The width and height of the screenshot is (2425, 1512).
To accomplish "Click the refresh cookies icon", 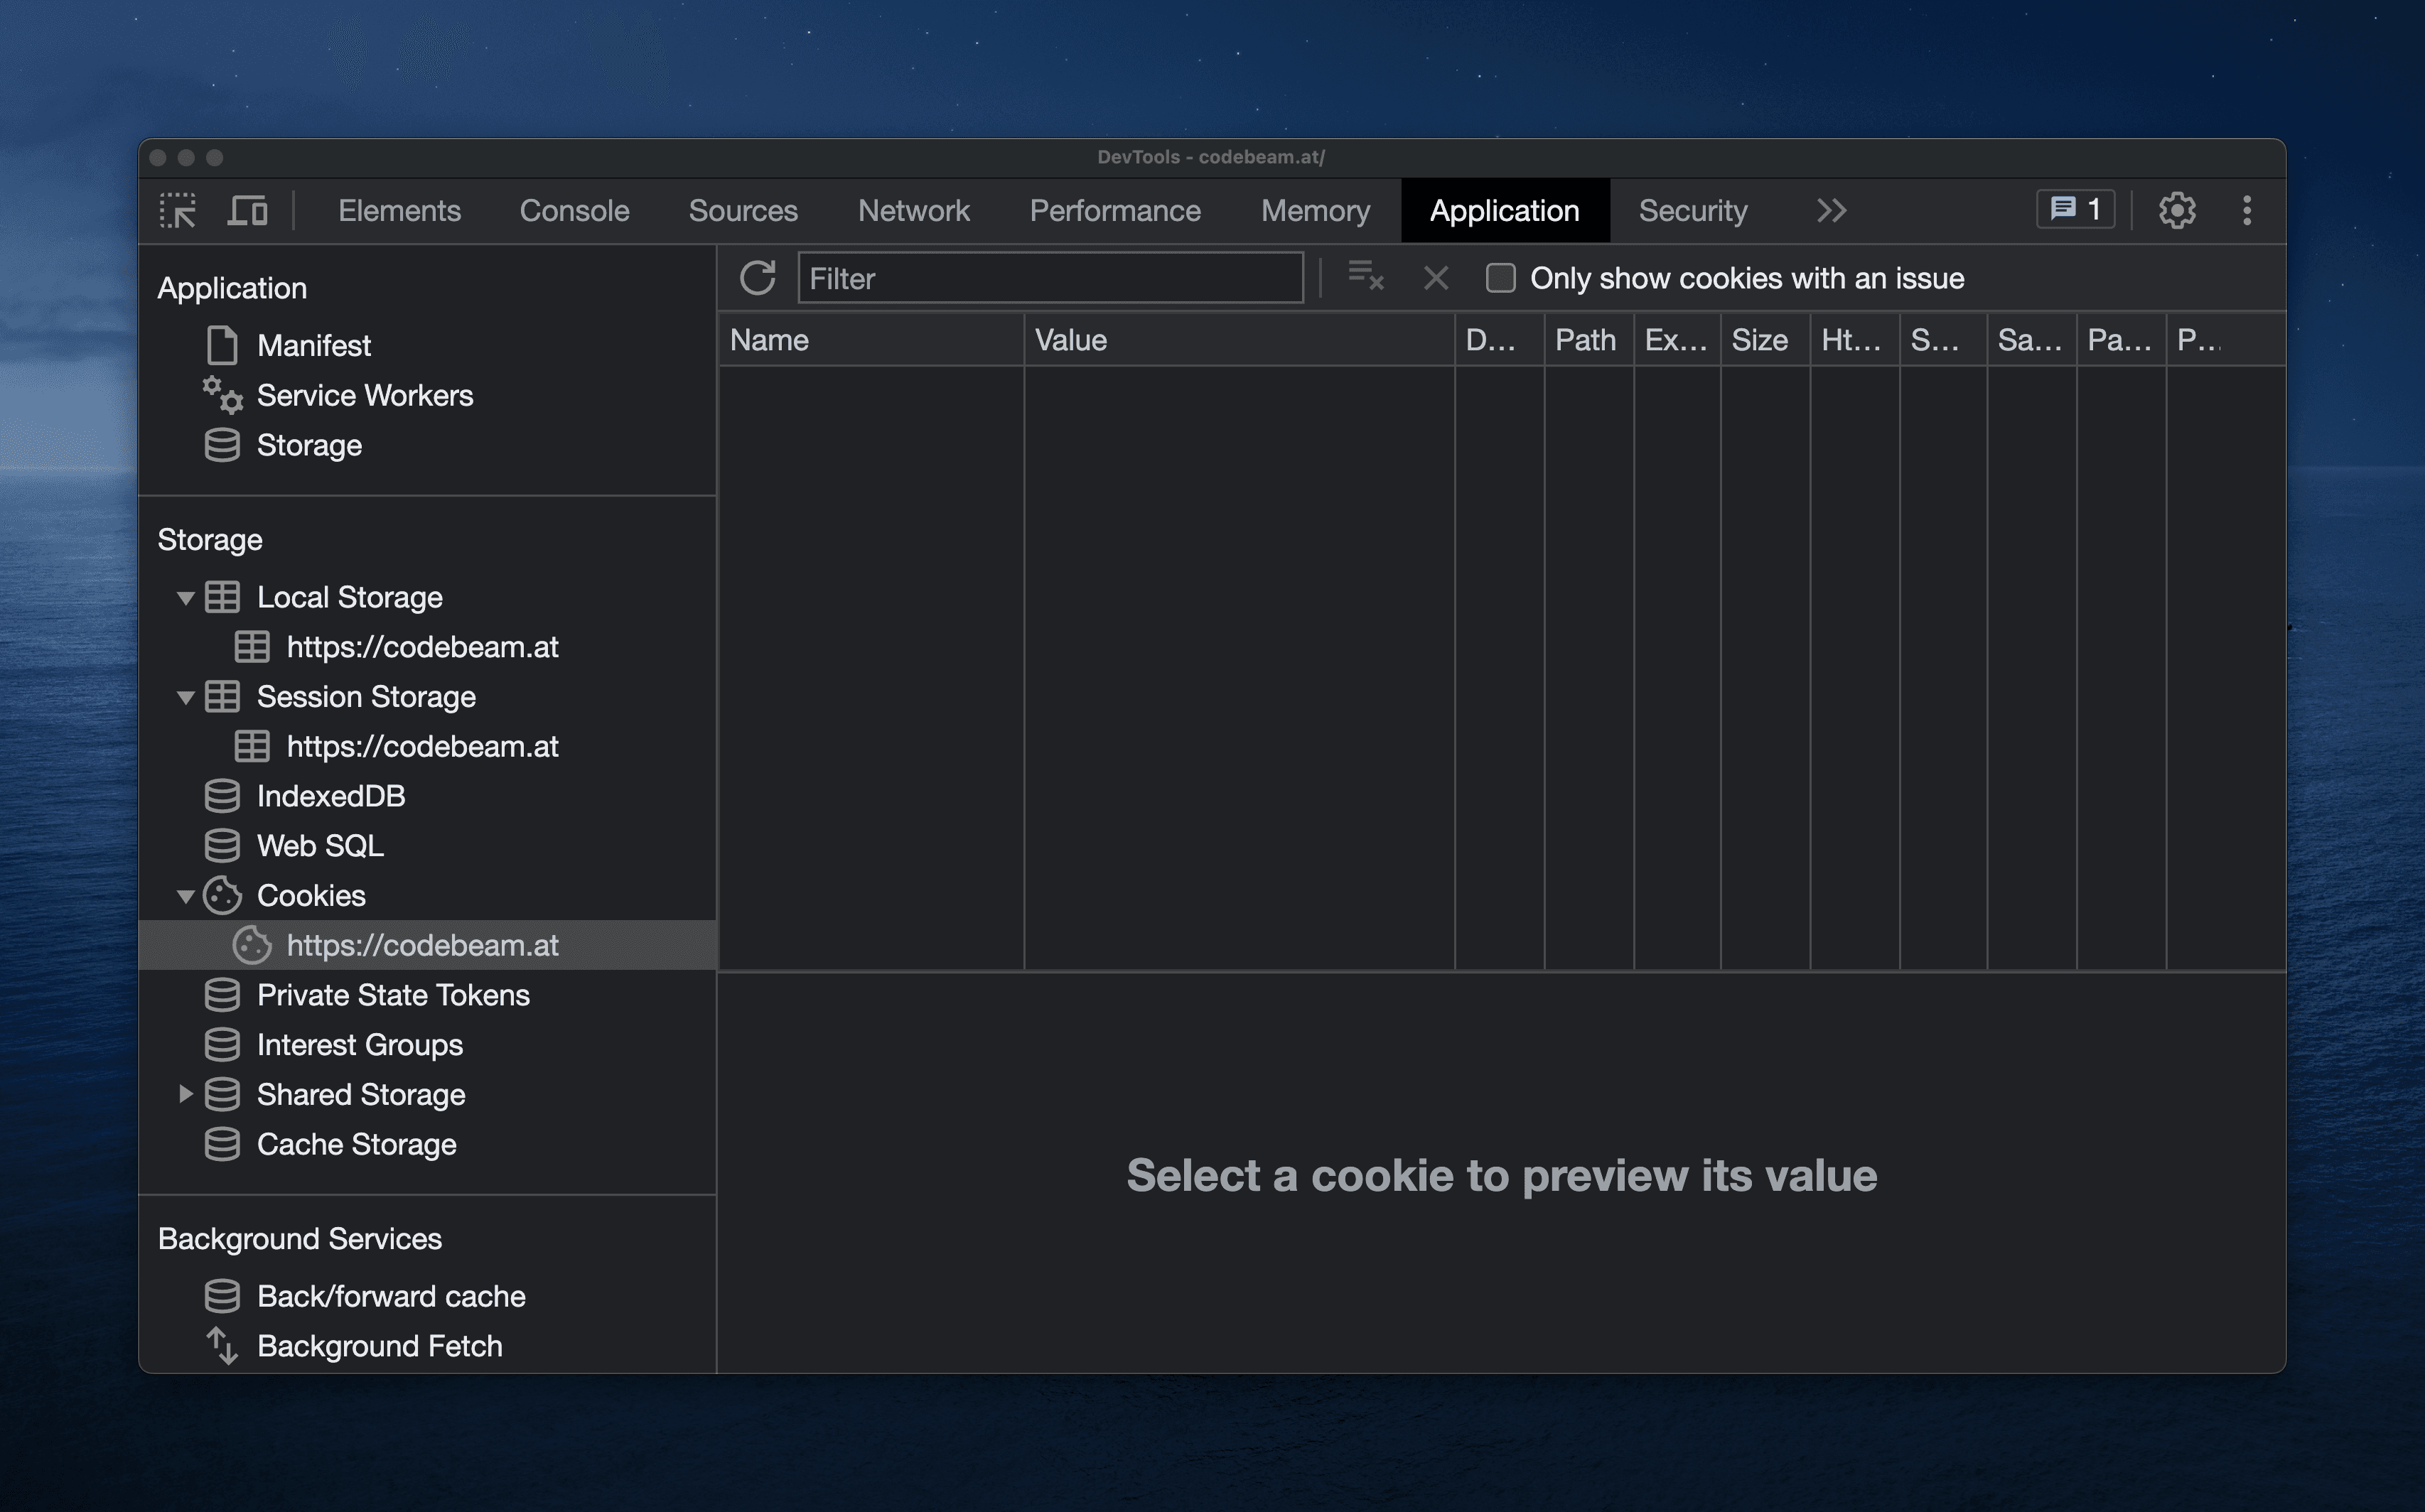I will coord(758,277).
